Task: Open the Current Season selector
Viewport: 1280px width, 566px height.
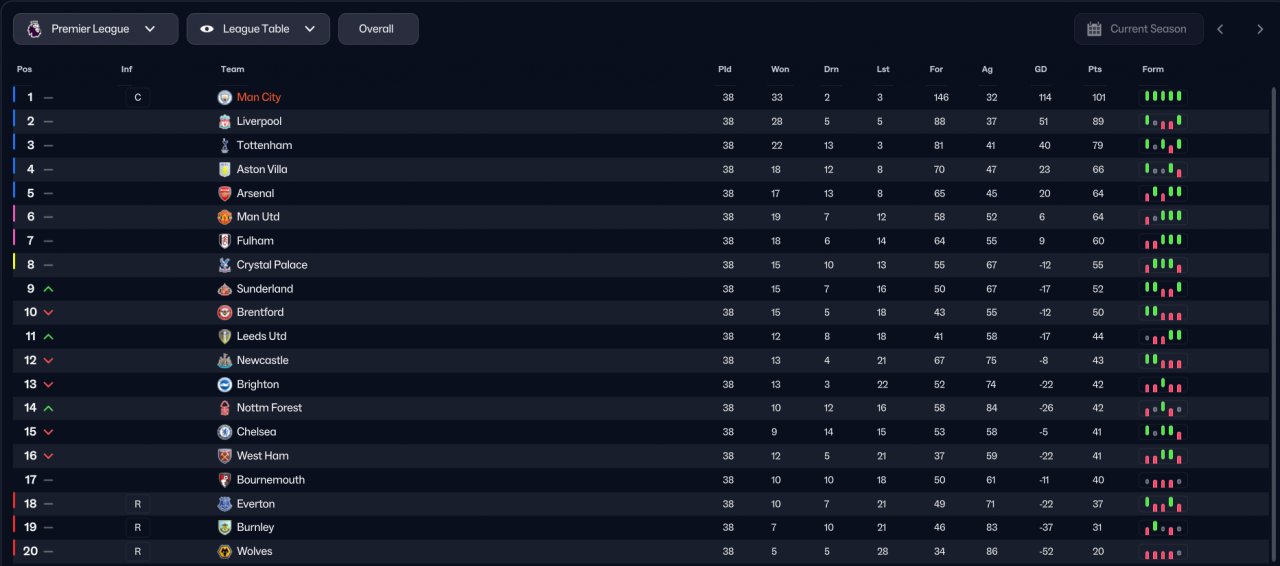Action: [1137, 29]
